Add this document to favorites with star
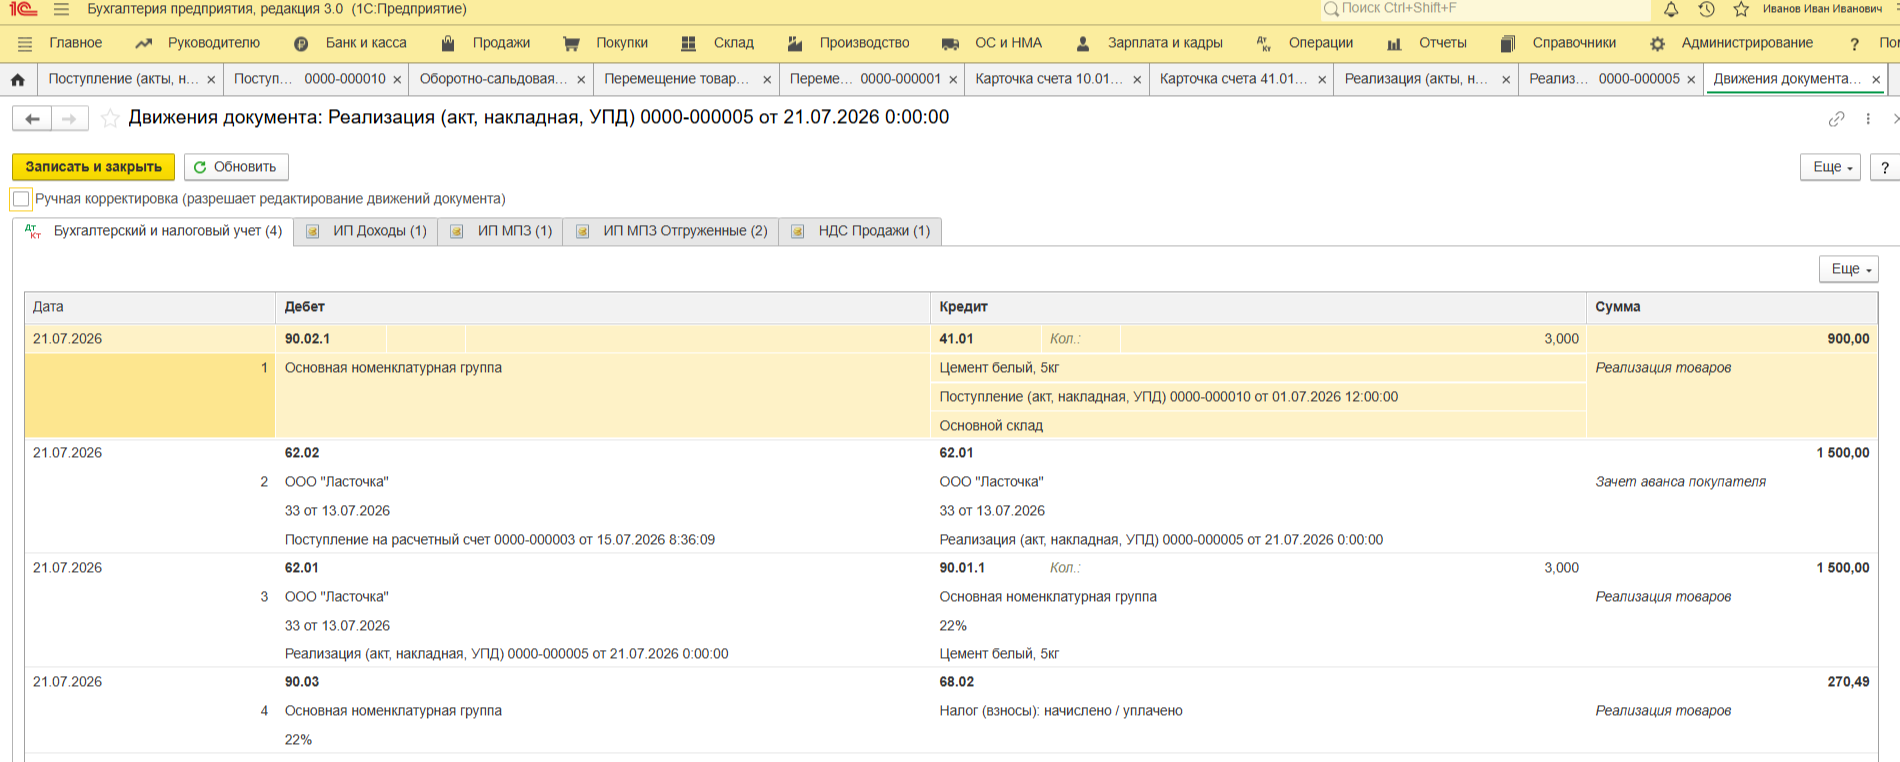 click(110, 118)
